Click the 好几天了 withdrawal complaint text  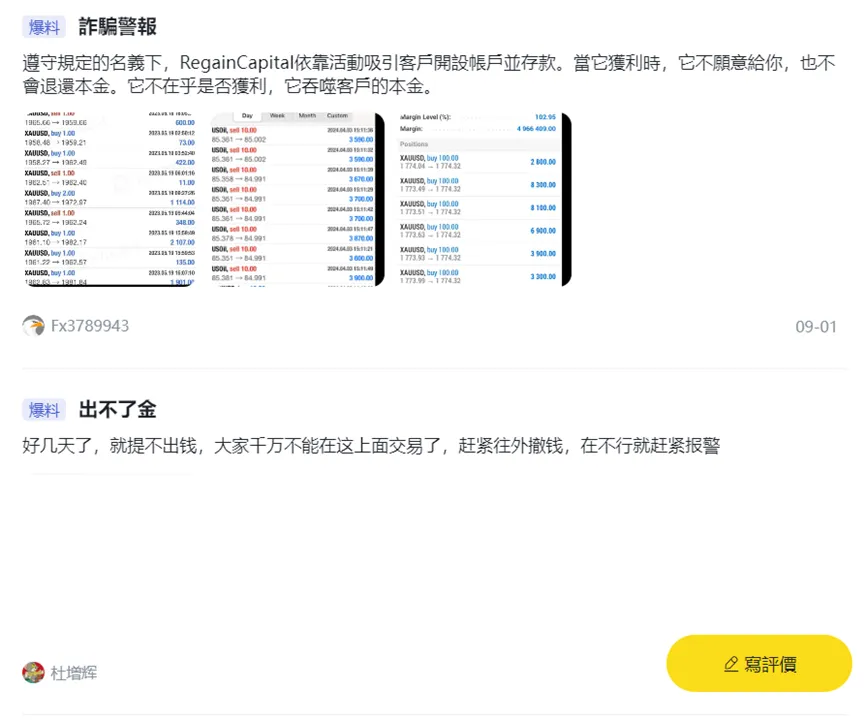tap(371, 446)
